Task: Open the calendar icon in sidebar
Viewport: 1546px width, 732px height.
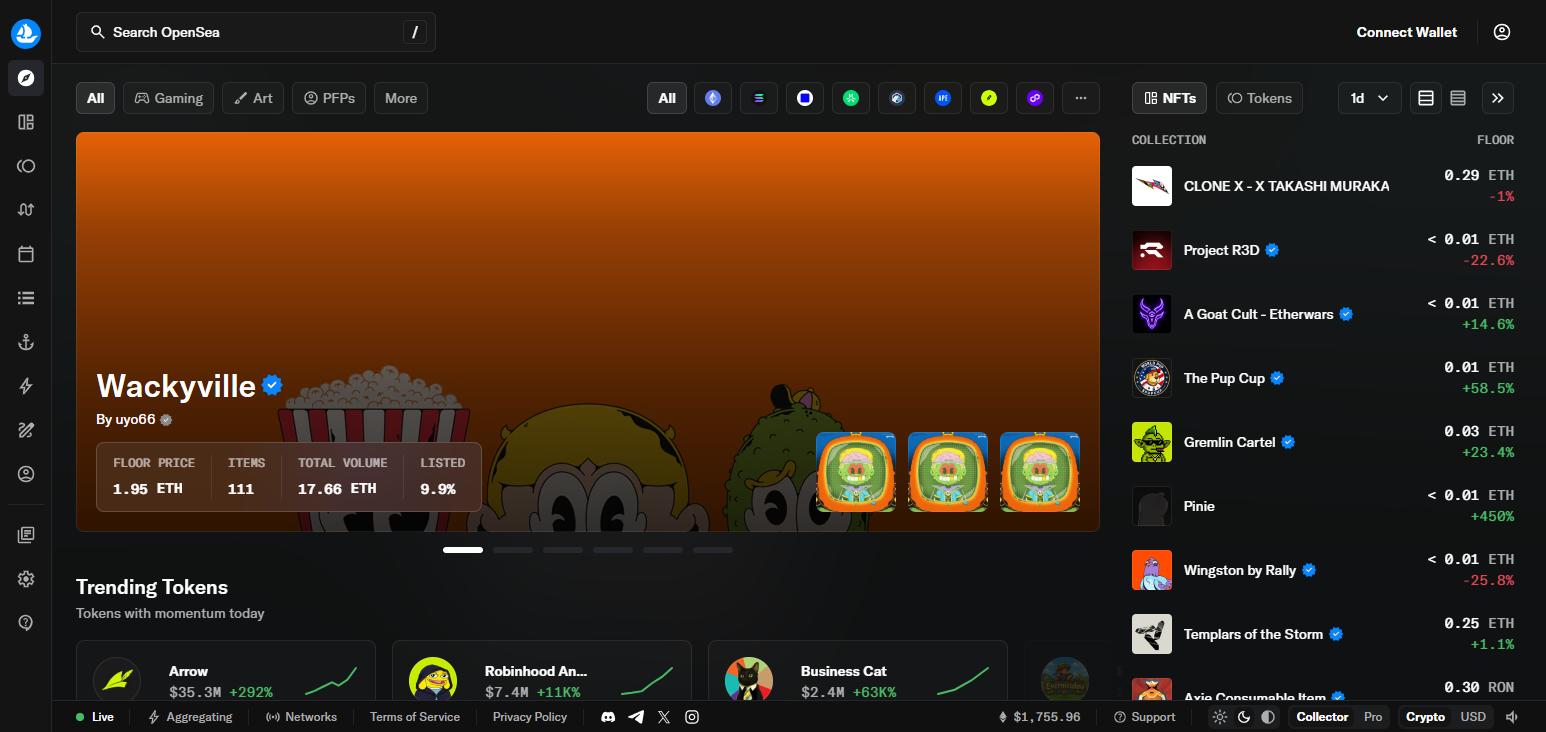Action: (x=26, y=254)
